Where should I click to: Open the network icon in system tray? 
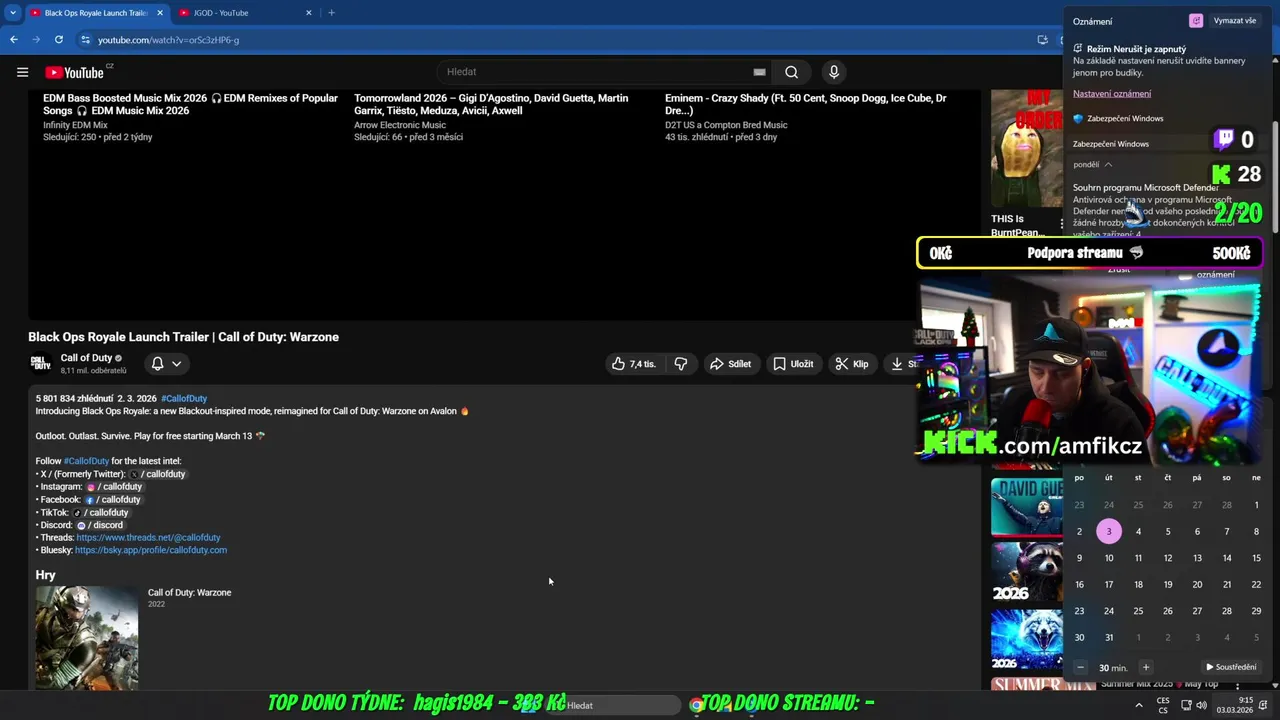point(1184,705)
